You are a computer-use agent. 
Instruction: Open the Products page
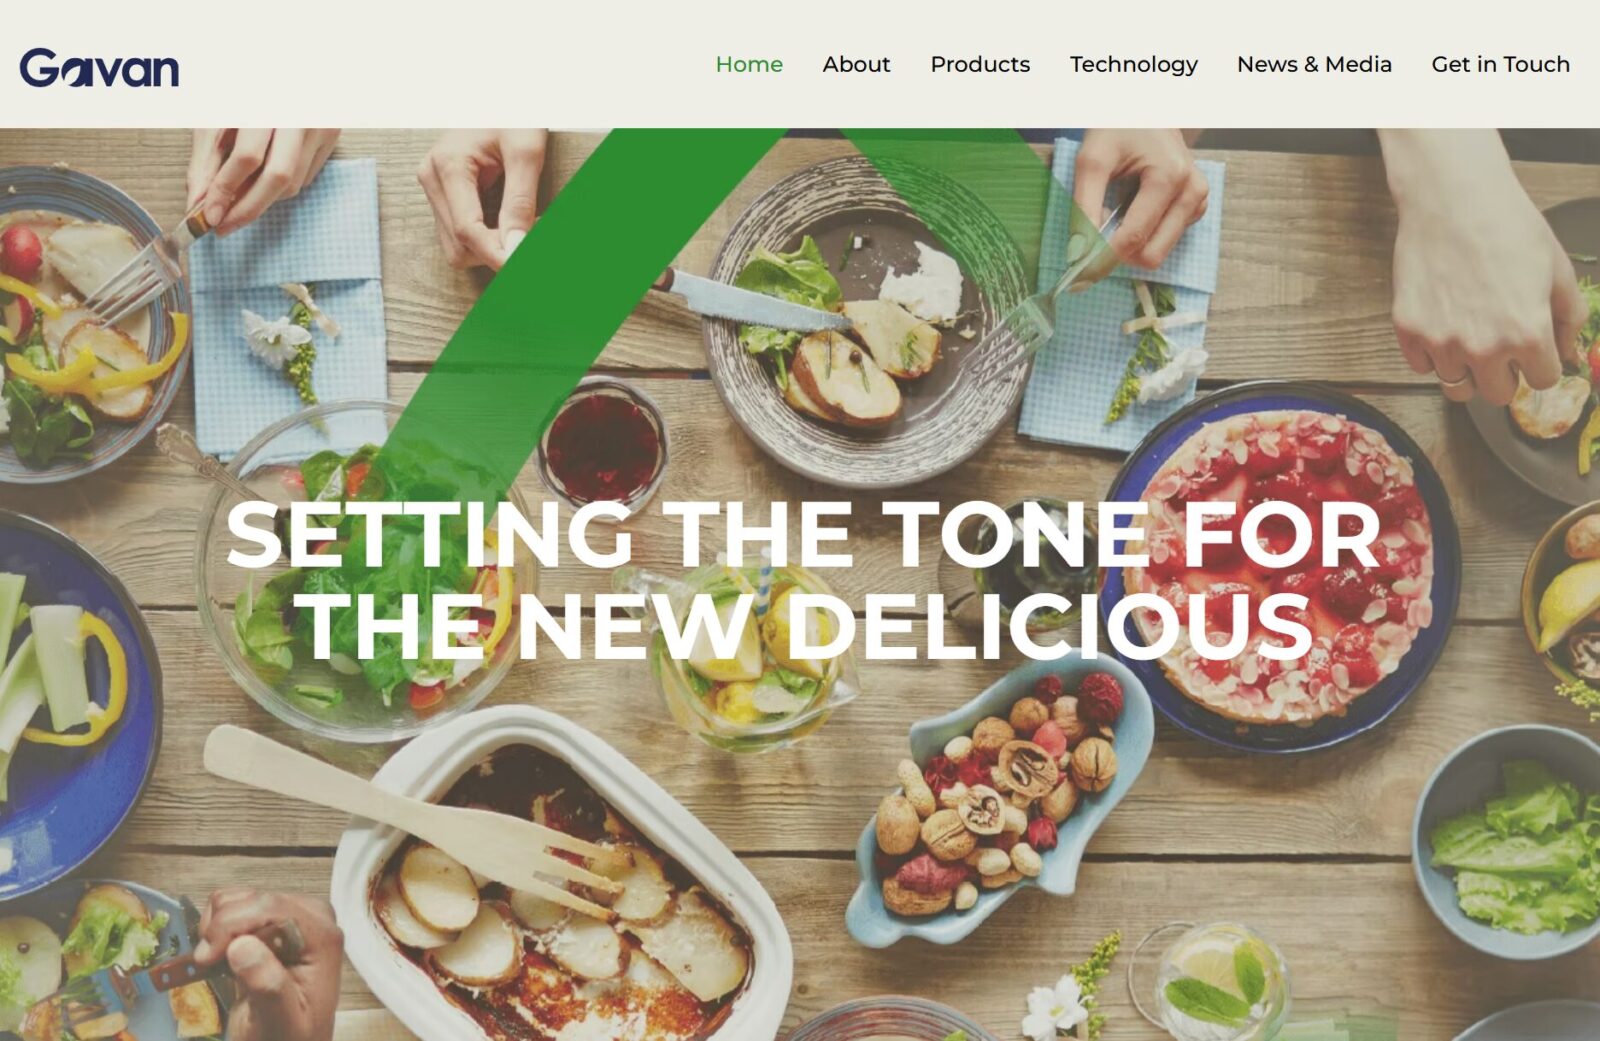tap(980, 64)
